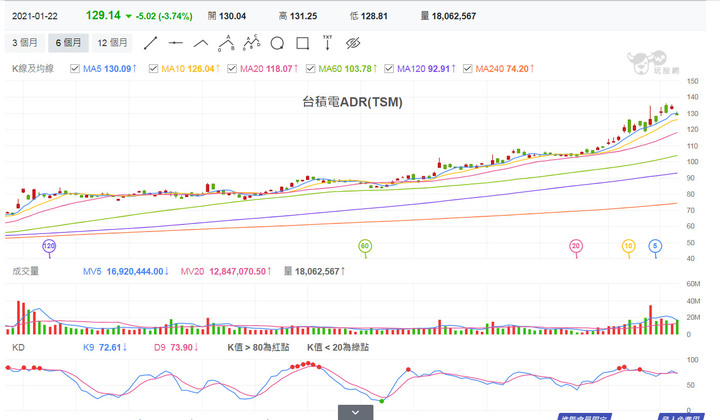Select the horizontal line drawing tool
The height and width of the screenshot is (420, 720).
175,43
